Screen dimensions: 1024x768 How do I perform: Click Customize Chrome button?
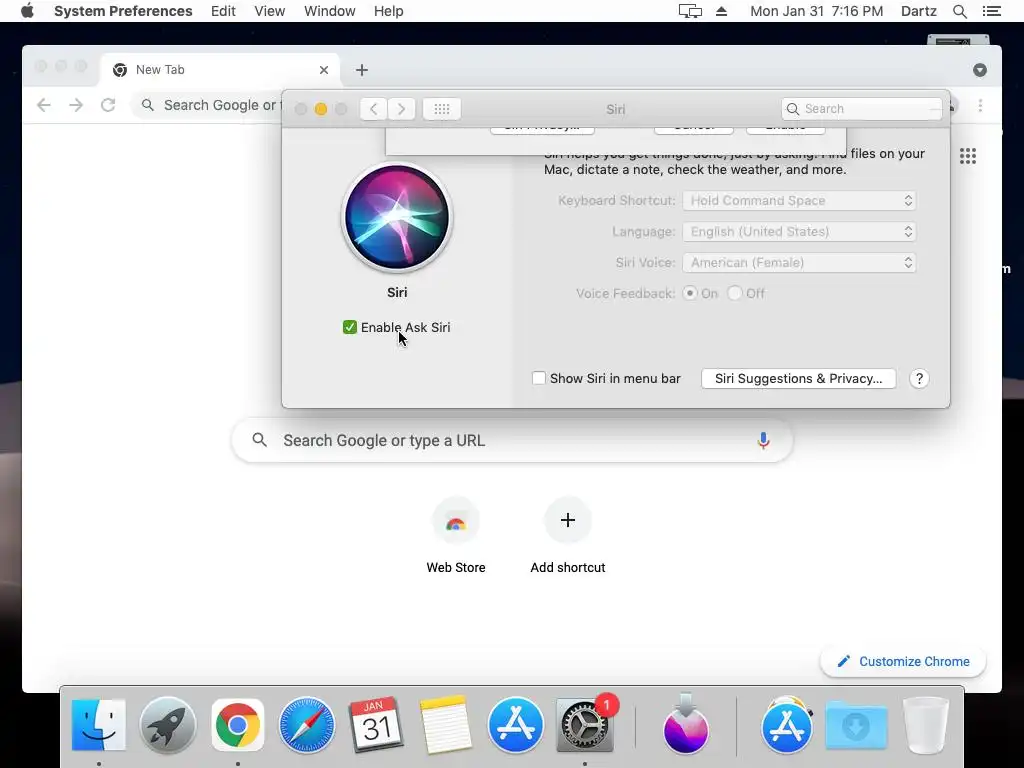tap(903, 662)
